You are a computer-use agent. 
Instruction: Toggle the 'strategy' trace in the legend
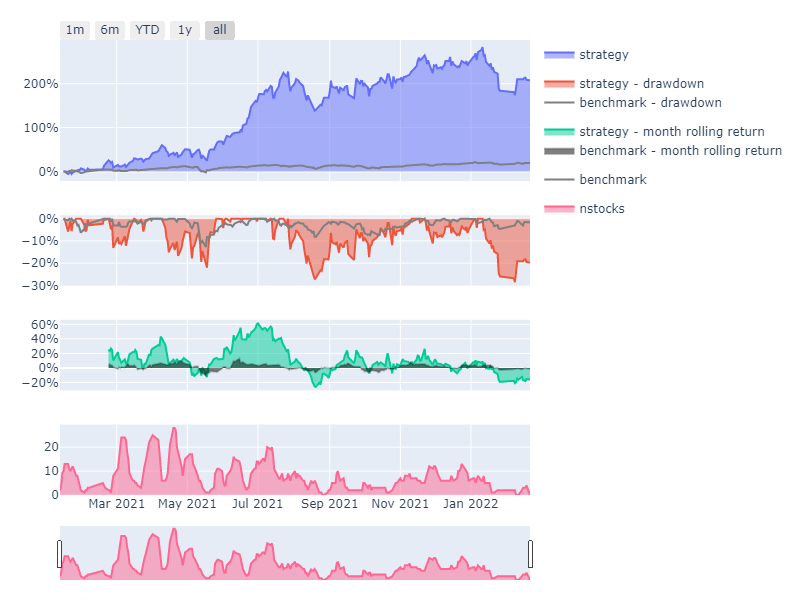586,55
